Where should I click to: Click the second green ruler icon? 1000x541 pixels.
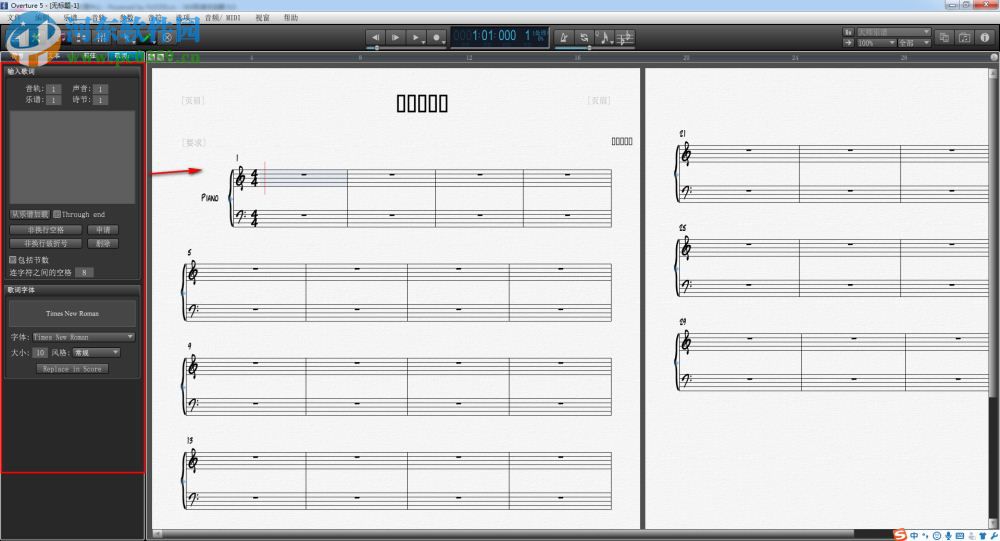point(160,57)
